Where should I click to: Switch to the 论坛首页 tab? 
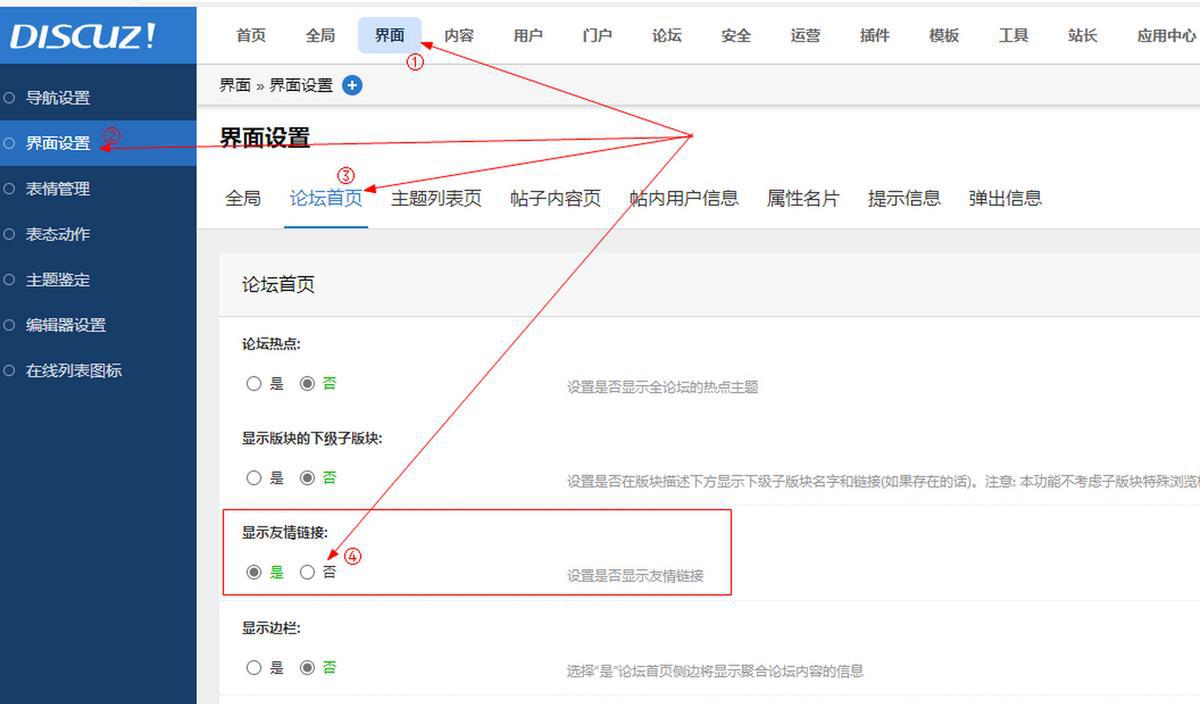[x=326, y=198]
